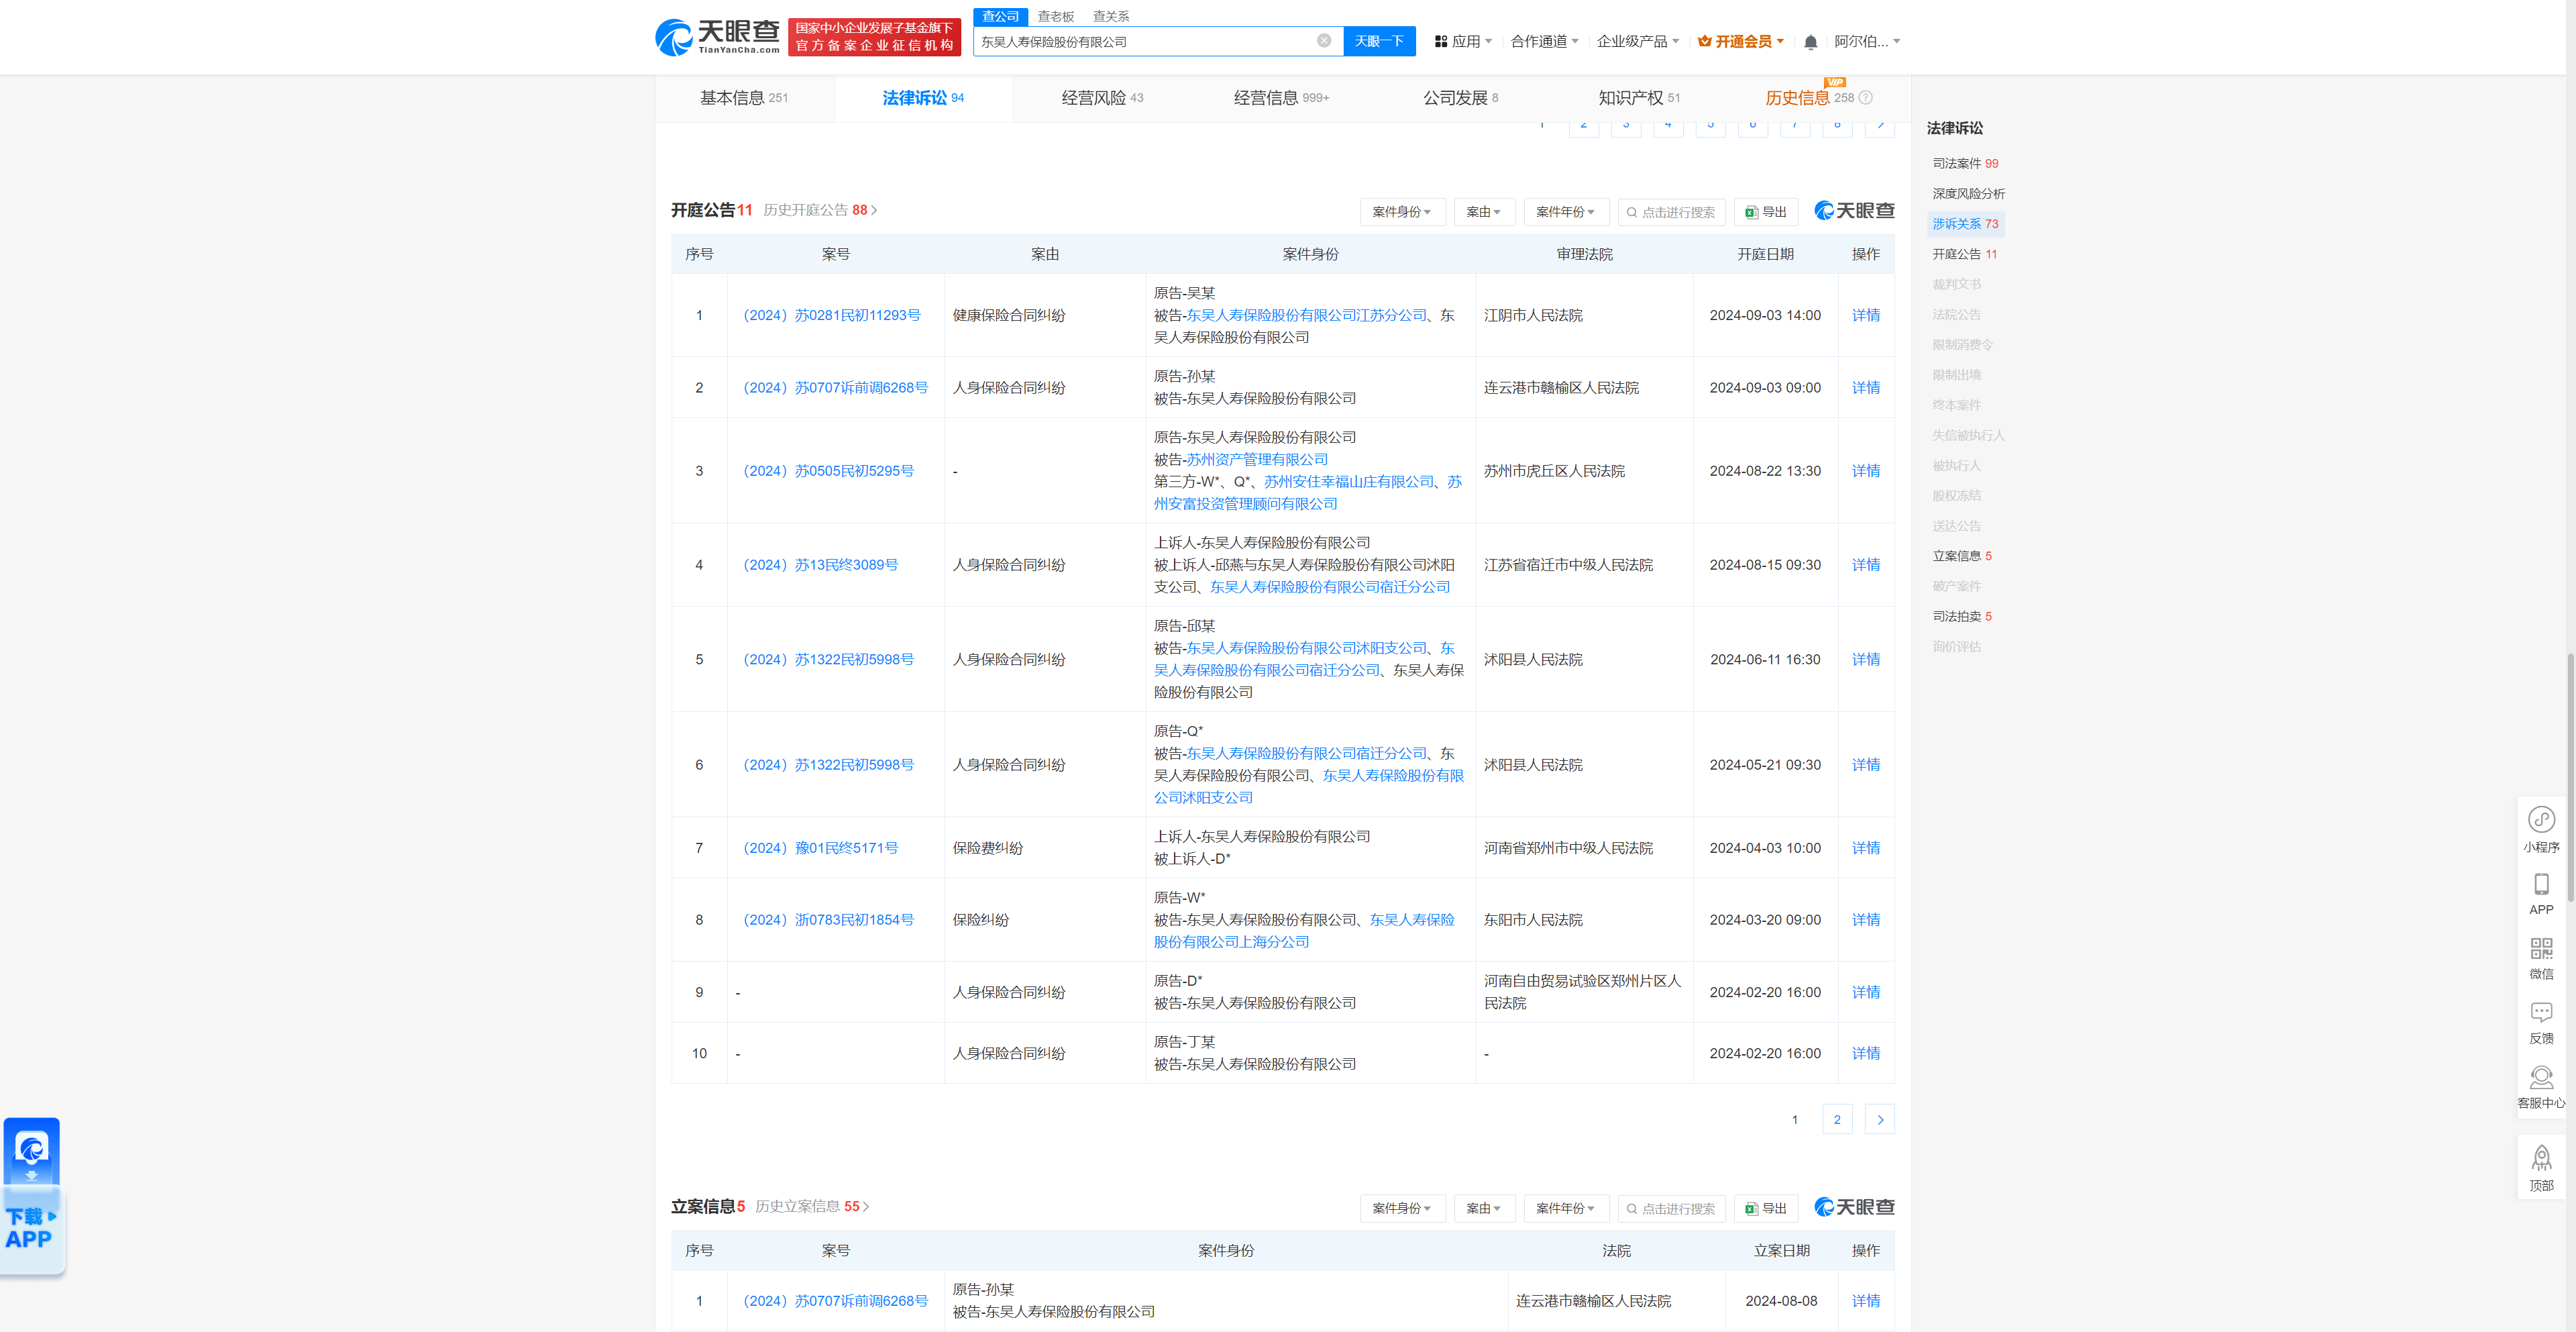Open the 企业级产品 dropdown menu
2576x1332 pixels.
1638,41
